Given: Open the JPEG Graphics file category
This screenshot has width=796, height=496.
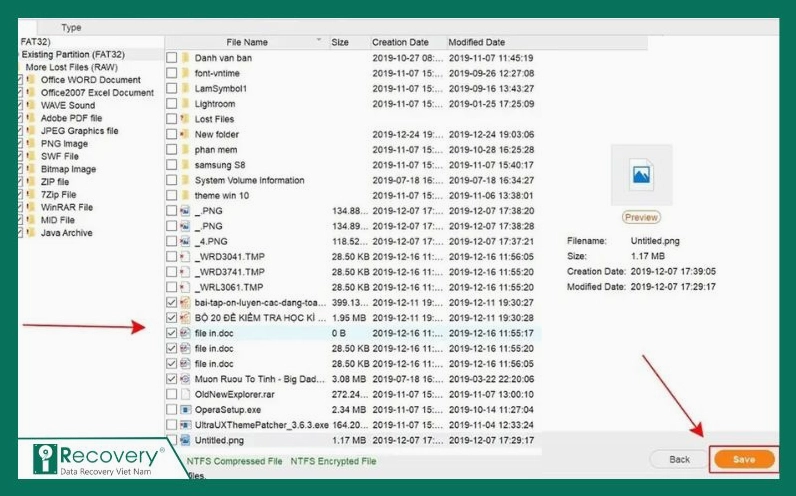Looking at the screenshot, I should click(x=79, y=131).
